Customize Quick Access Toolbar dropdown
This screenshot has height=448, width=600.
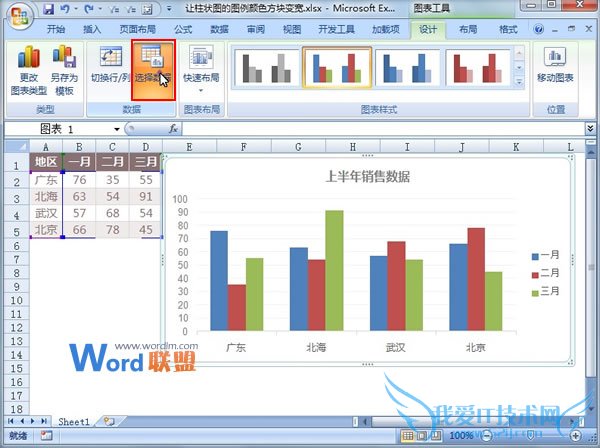tap(169, 8)
